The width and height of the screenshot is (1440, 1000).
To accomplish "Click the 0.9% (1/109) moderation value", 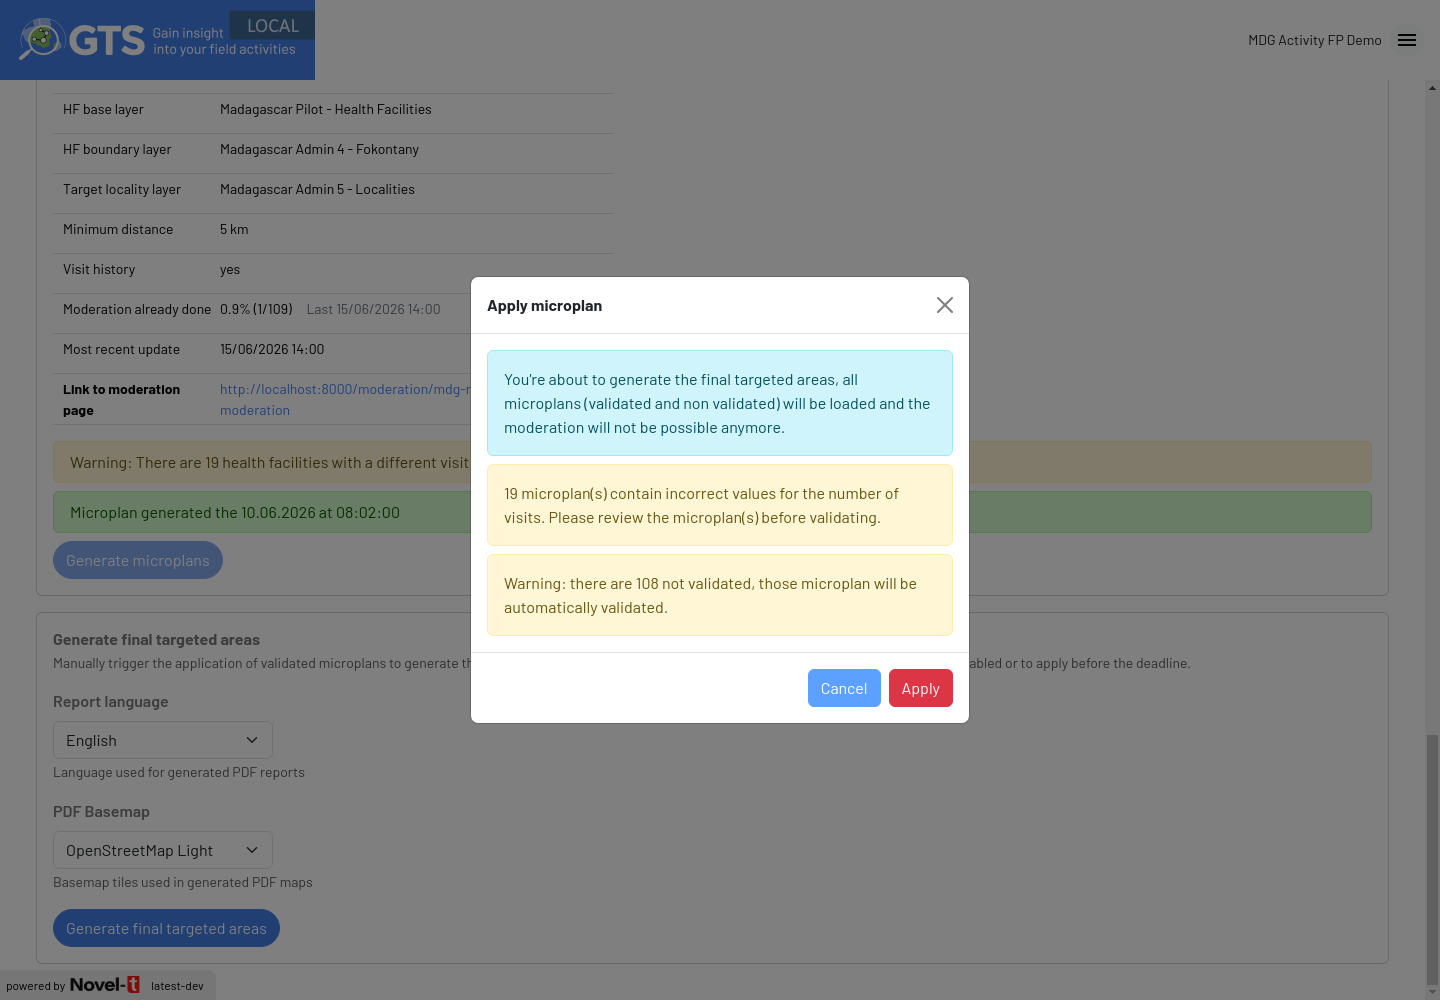I will click(256, 309).
